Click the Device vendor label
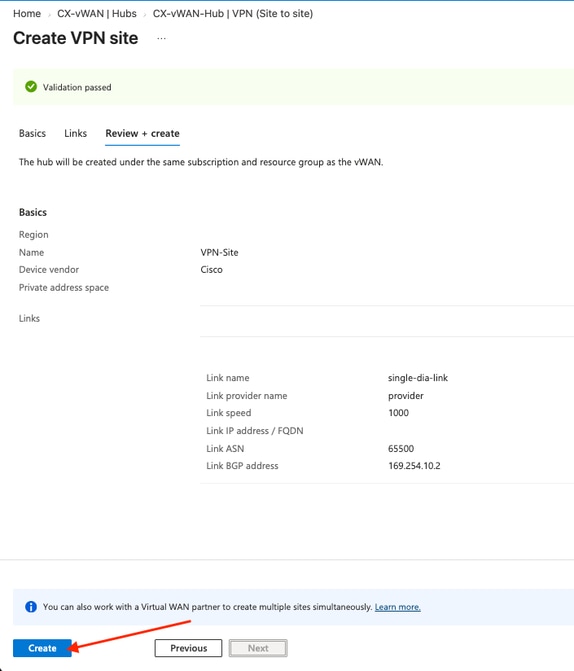This screenshot has width=574, height=671. click(x=49, y=270)
